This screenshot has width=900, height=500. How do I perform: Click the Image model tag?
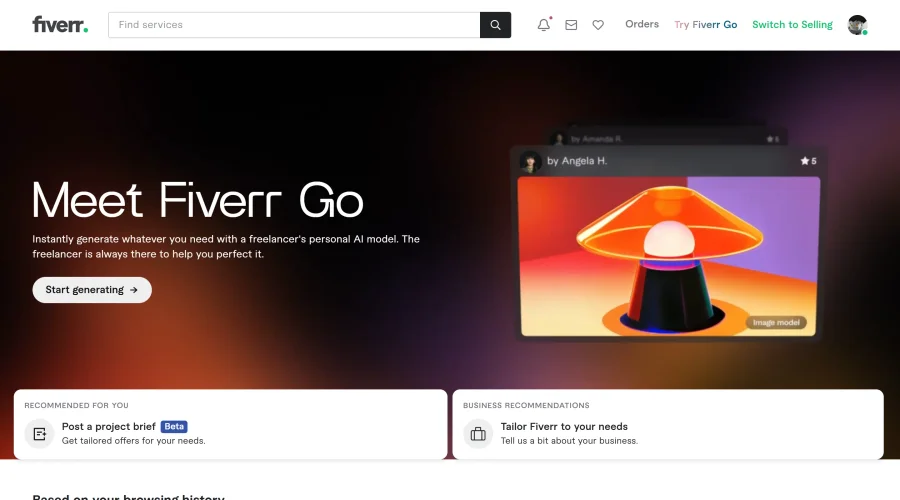(776, 323)
